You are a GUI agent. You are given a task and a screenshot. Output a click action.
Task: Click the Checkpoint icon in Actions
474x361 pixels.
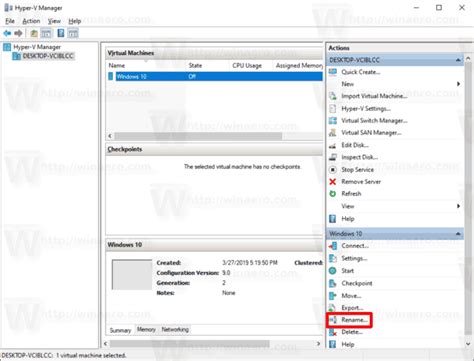point(333,283)
